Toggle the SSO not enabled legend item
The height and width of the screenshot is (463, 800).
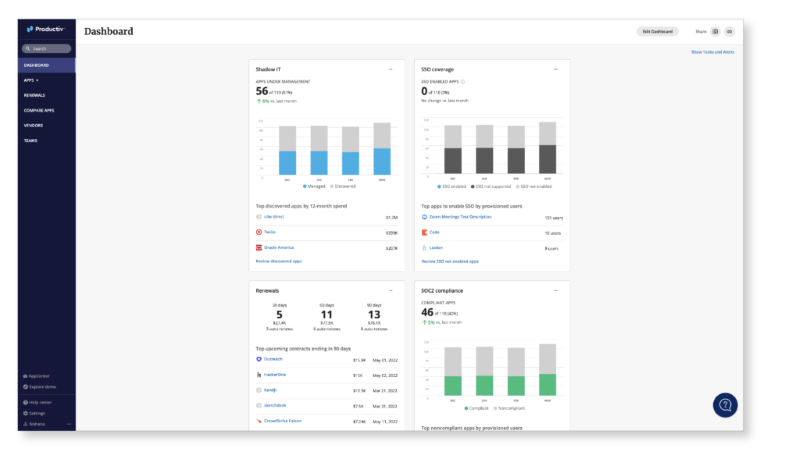(534, 187)
